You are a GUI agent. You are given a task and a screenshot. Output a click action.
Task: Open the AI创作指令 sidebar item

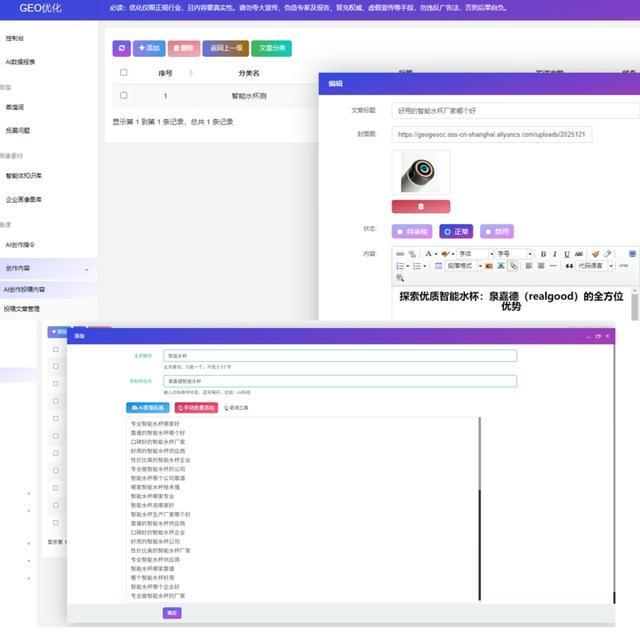coord(20,245)
